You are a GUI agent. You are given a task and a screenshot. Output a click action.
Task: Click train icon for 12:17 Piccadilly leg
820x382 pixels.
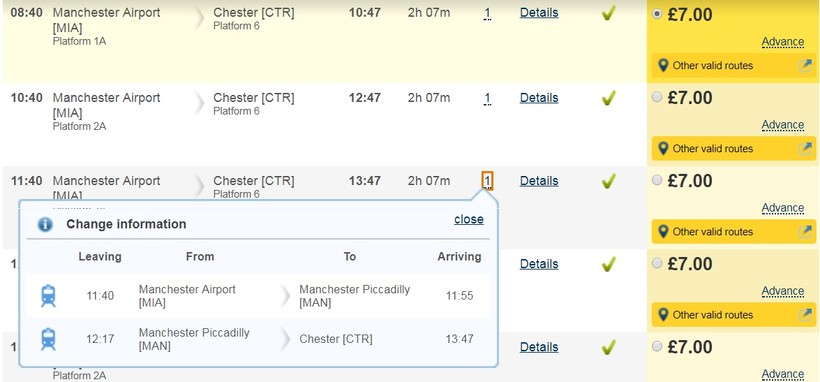click(x=48, y=339)
